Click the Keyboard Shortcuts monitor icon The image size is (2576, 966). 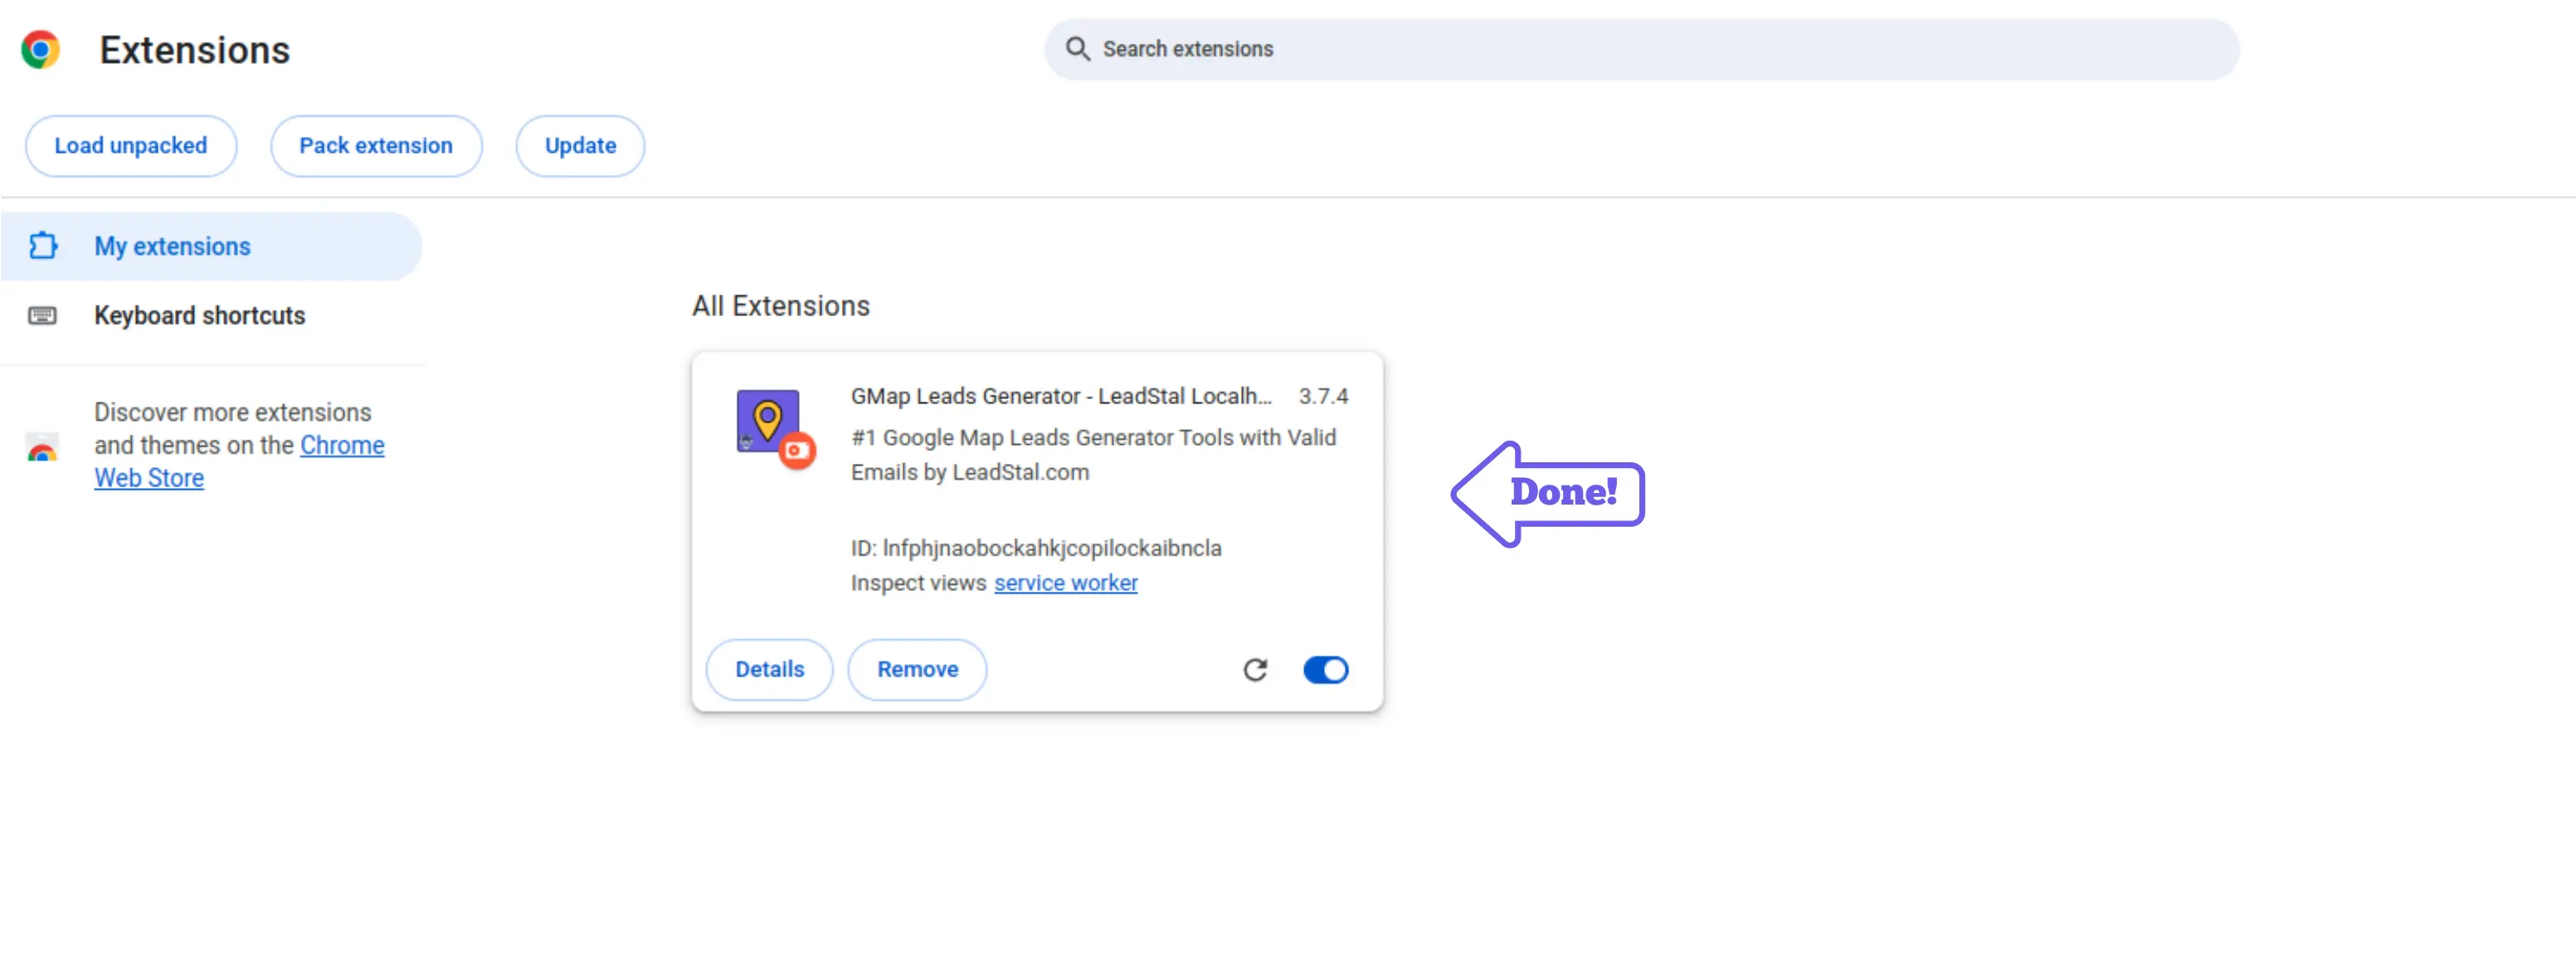(40, 315)
